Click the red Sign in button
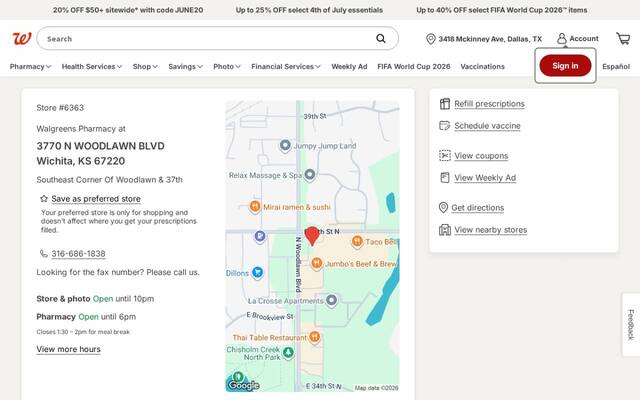 click(x=565, y=66)
